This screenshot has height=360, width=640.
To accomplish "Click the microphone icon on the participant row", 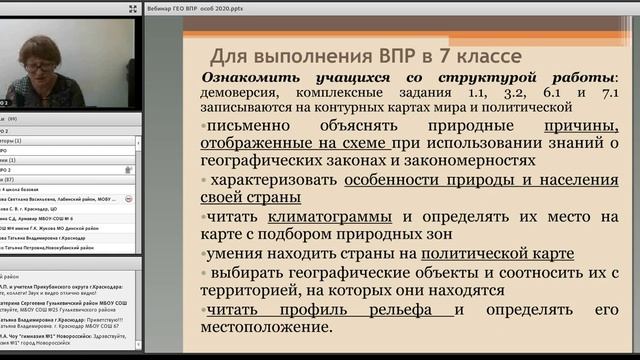I will pyautogui.click(x=128, y=170).
